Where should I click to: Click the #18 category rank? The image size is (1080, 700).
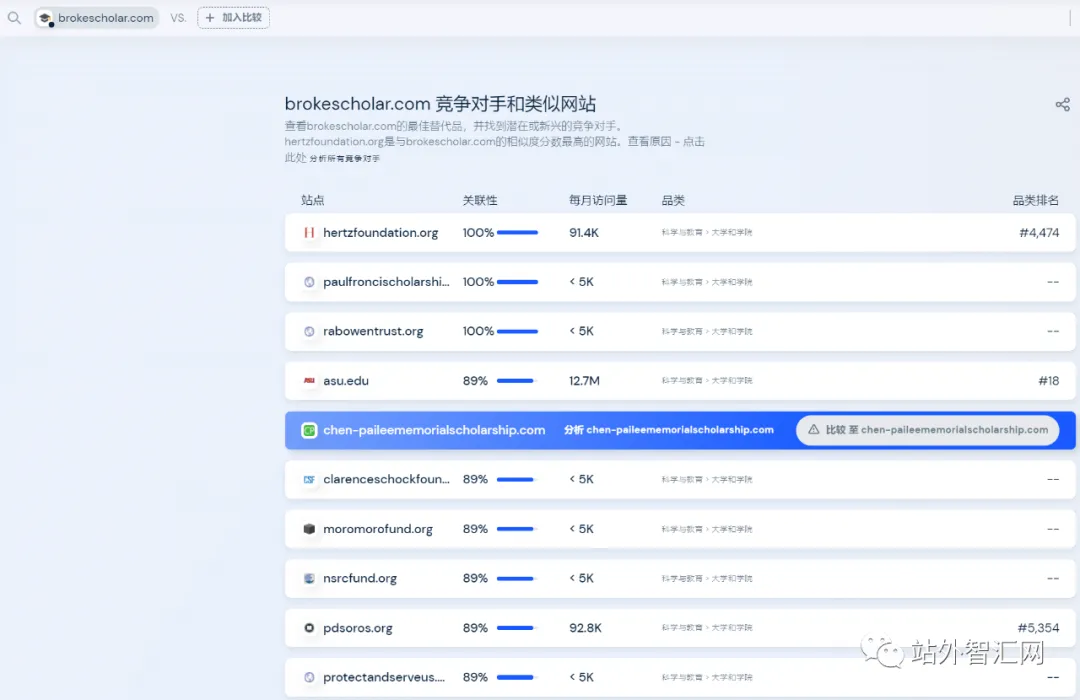click(x=1049, y=380)
